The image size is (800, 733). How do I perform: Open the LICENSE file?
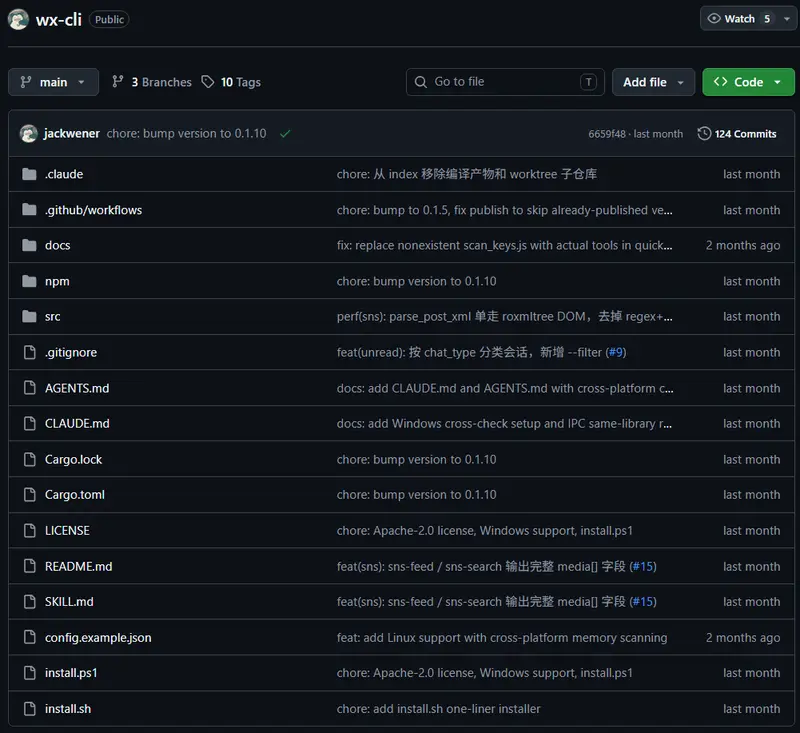[67, 530]
